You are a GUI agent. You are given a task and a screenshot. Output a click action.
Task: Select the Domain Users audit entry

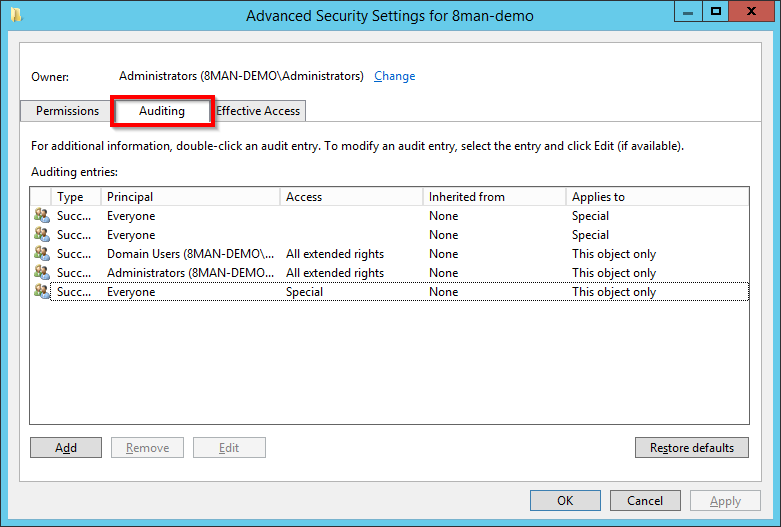pyautogui.click(x=190, y=254)
